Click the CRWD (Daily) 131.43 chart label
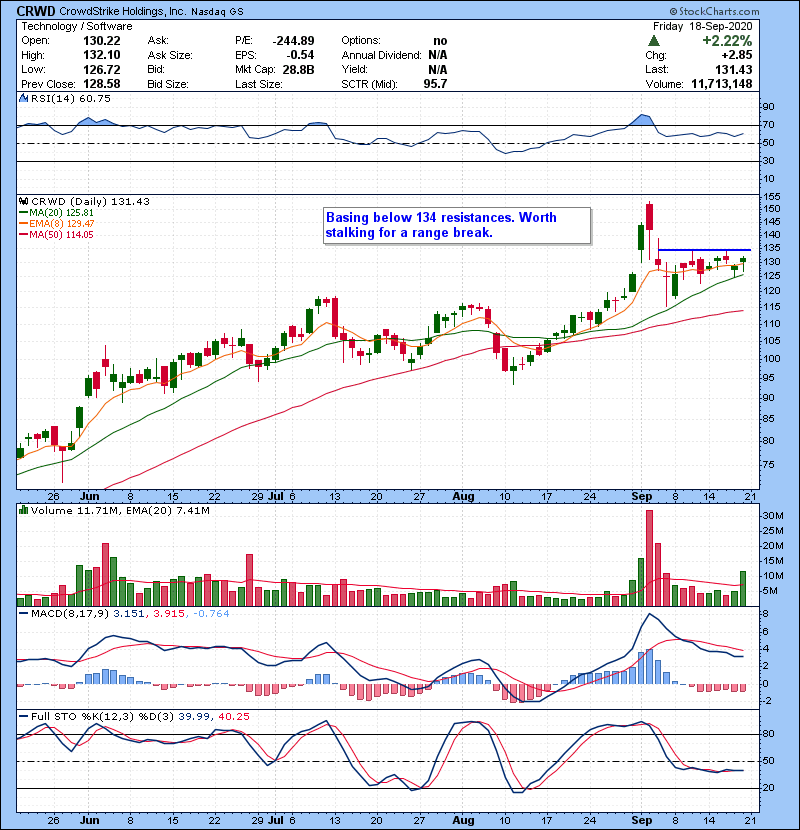Screen dimensions: 800x830 [91, 202]
